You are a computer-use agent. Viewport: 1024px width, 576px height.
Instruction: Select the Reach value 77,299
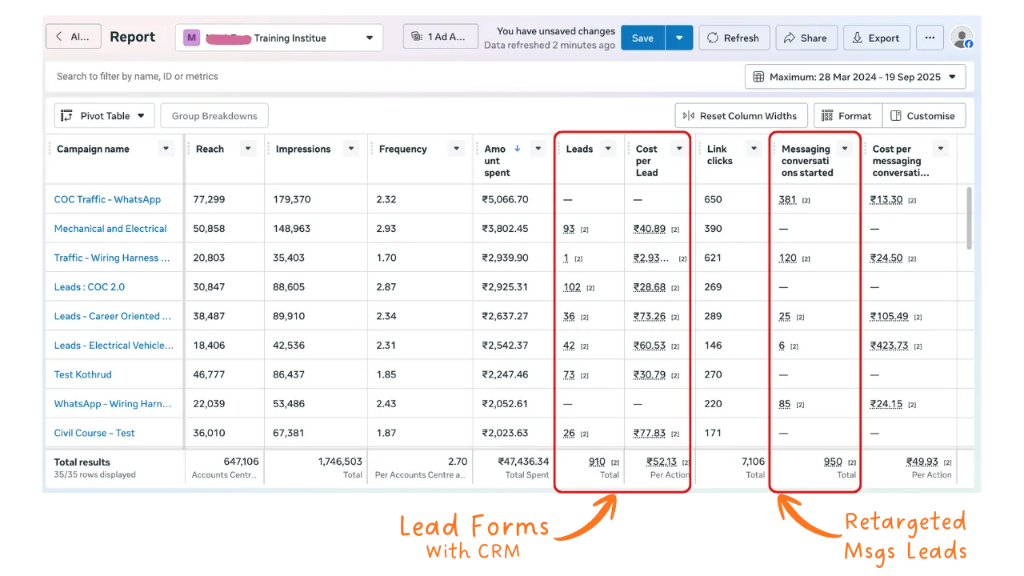[x=209, y=199]
